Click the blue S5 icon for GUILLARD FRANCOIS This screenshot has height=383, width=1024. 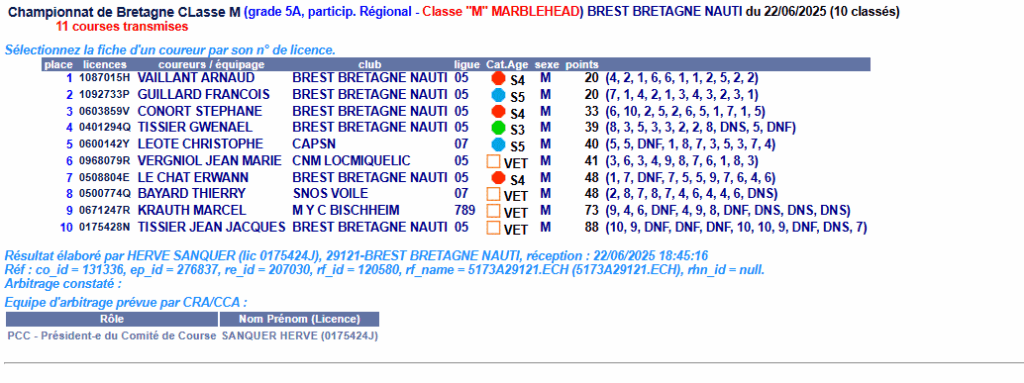click(498, 95)
